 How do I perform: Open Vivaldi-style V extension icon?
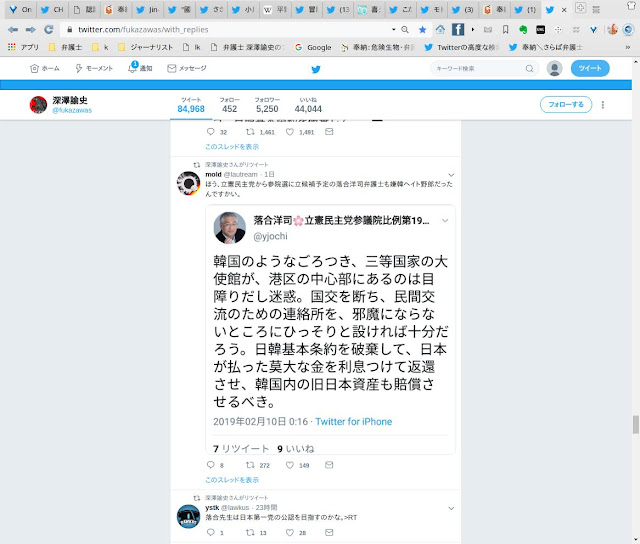(x=593, y=29)
